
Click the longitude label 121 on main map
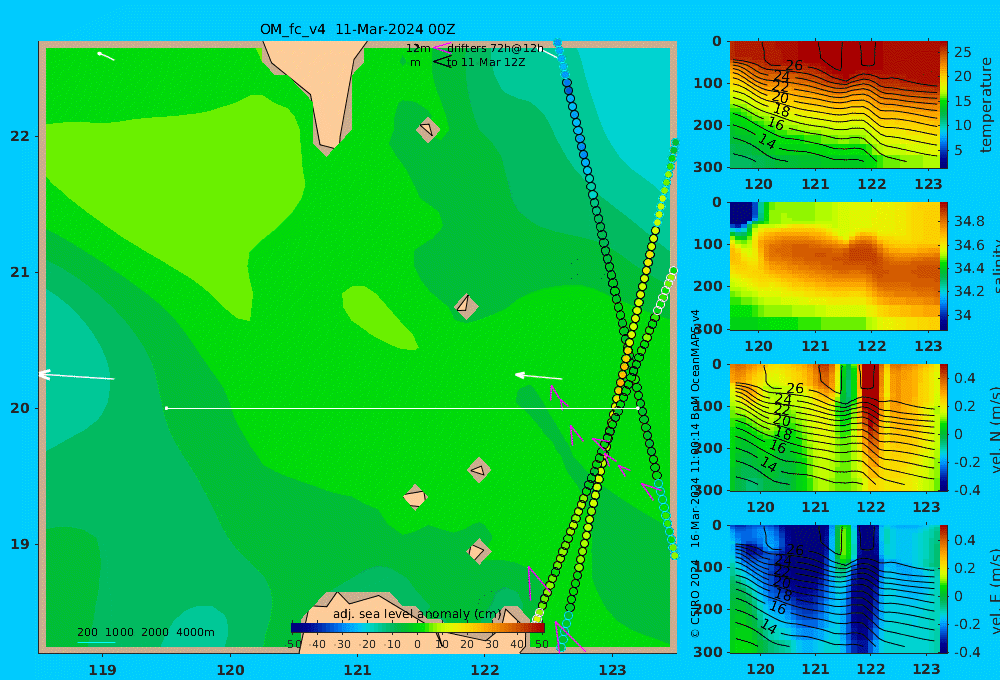tap(358, 670)
